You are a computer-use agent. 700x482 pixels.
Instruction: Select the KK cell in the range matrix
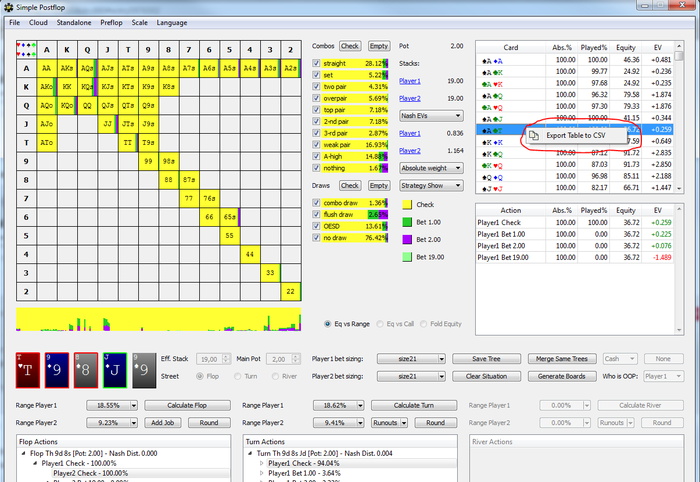click(x=67, y=87)
